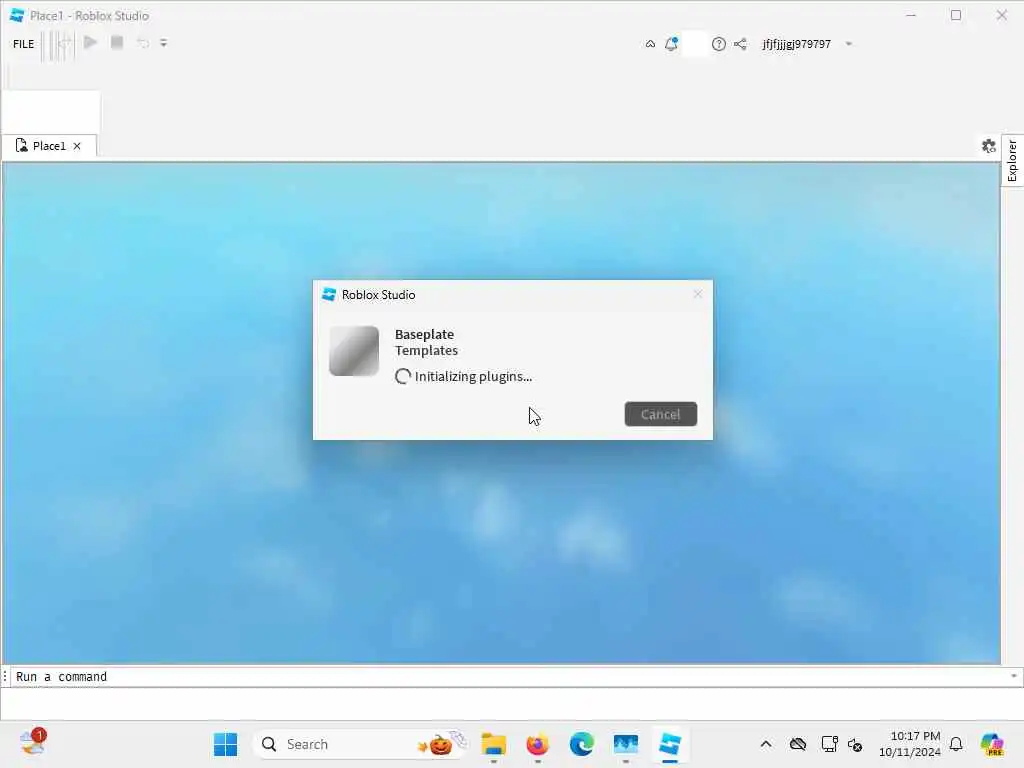Click the network display tray icon
The height and width of the screenshot is (768, 1024).
(829, 744)
